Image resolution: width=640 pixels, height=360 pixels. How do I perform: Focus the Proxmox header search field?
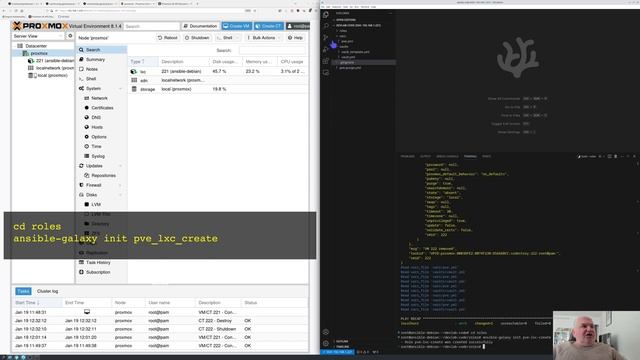pos(152,26)
